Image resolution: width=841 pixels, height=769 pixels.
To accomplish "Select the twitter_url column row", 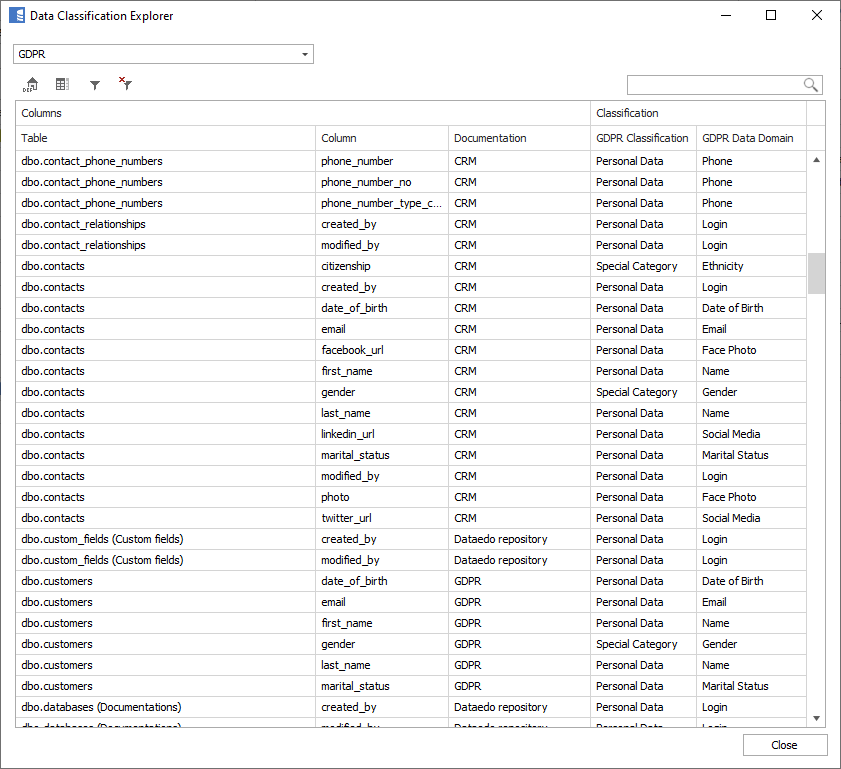I will pyautogui.click(x=345, y=518).
